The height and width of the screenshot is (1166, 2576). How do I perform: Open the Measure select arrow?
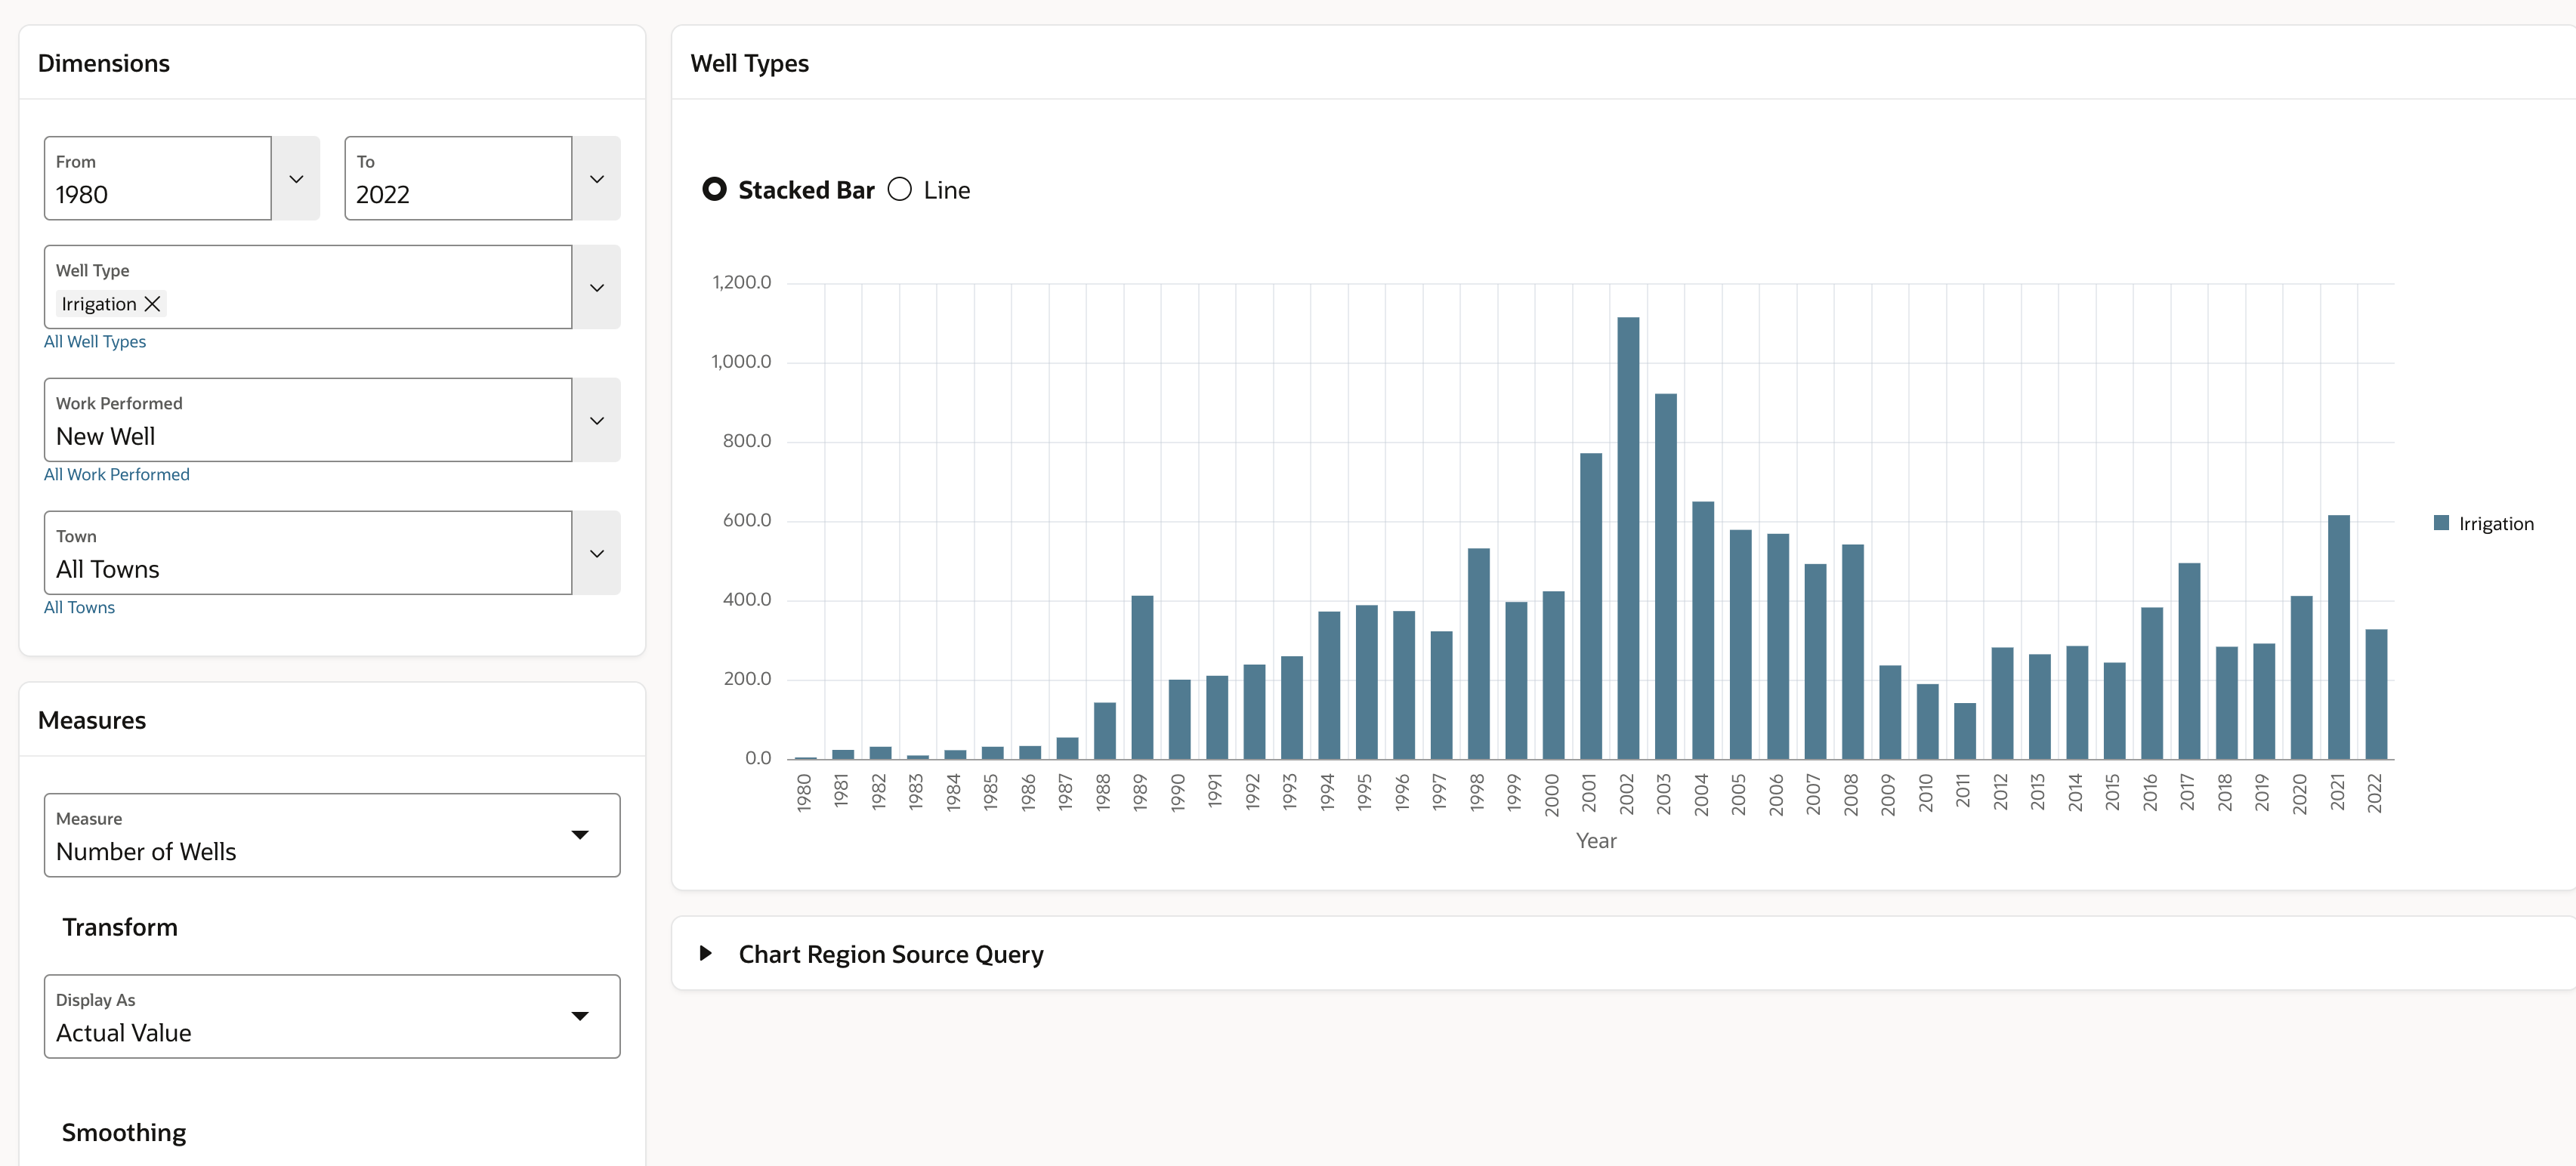coord(580,835)
